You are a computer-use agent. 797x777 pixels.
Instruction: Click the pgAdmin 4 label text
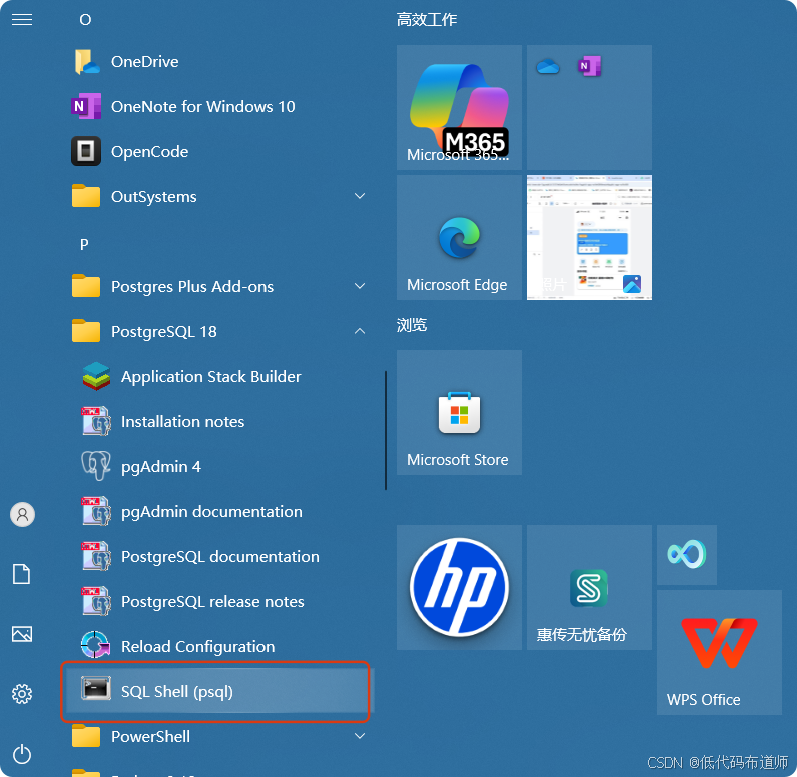coord(161,467)
